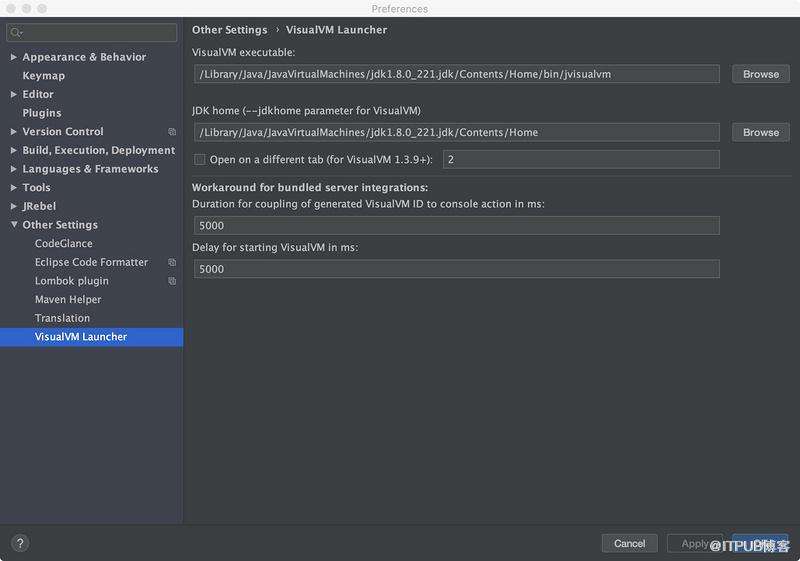The image size is (800, 561).
Task: Expand Languages & Frameworks arrow
Action: point(14,169)
